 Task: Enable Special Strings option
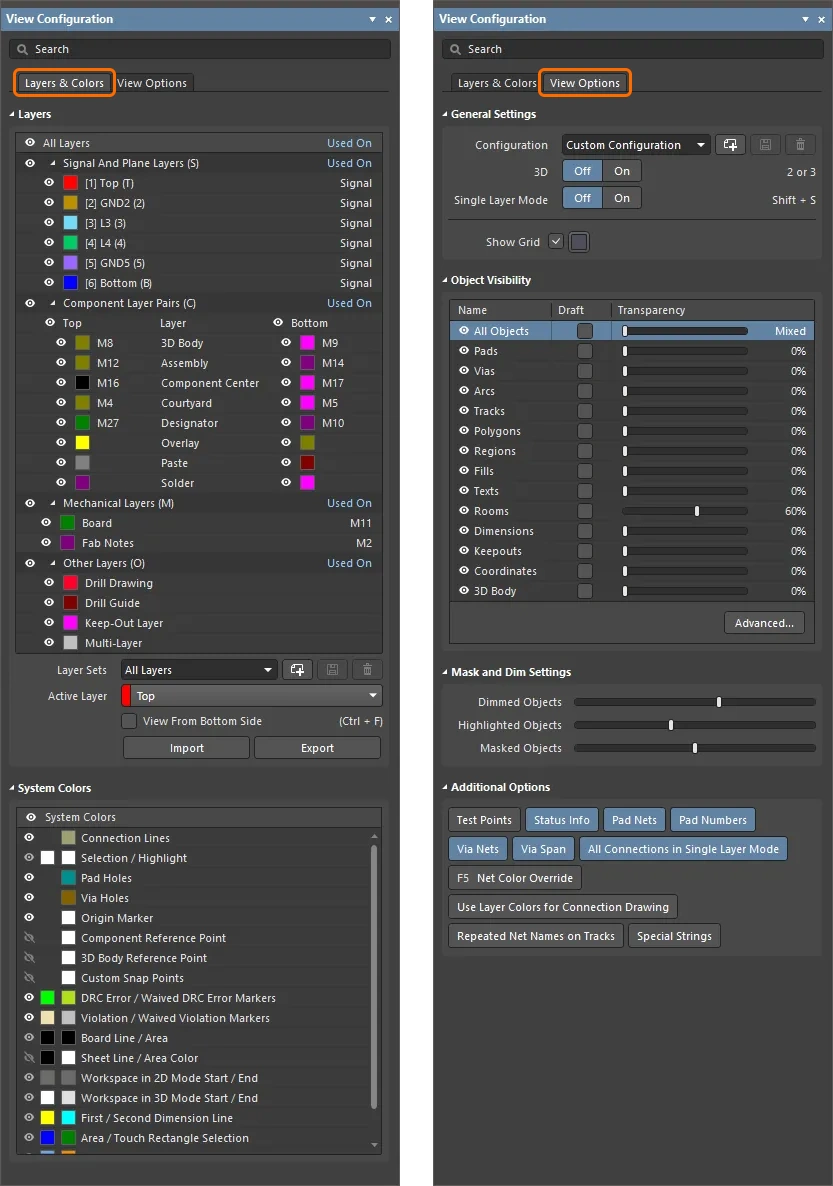click(674, 936)
